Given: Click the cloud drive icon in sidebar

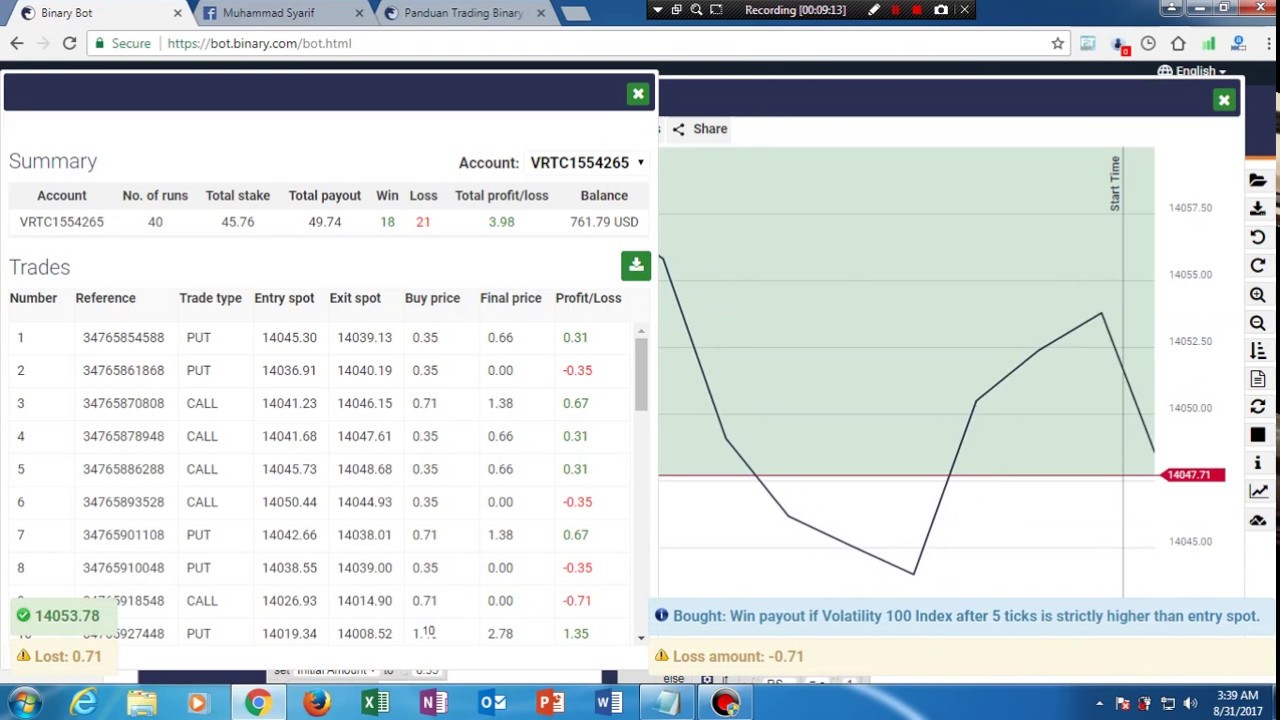Looking at the screenshot, I should (x=1258, y=520).
